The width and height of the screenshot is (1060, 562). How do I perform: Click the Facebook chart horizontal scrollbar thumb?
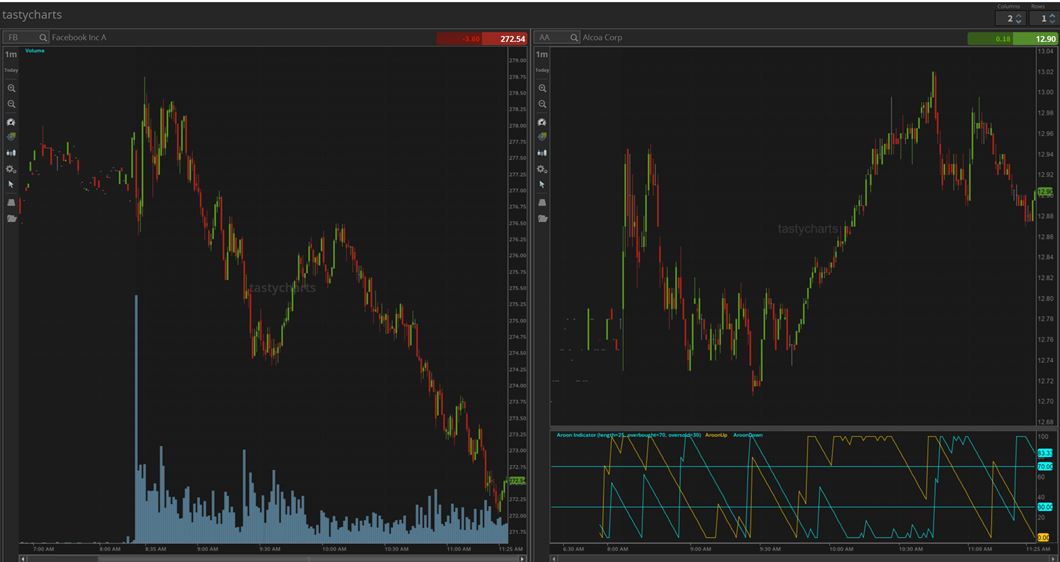coord(308,559)
